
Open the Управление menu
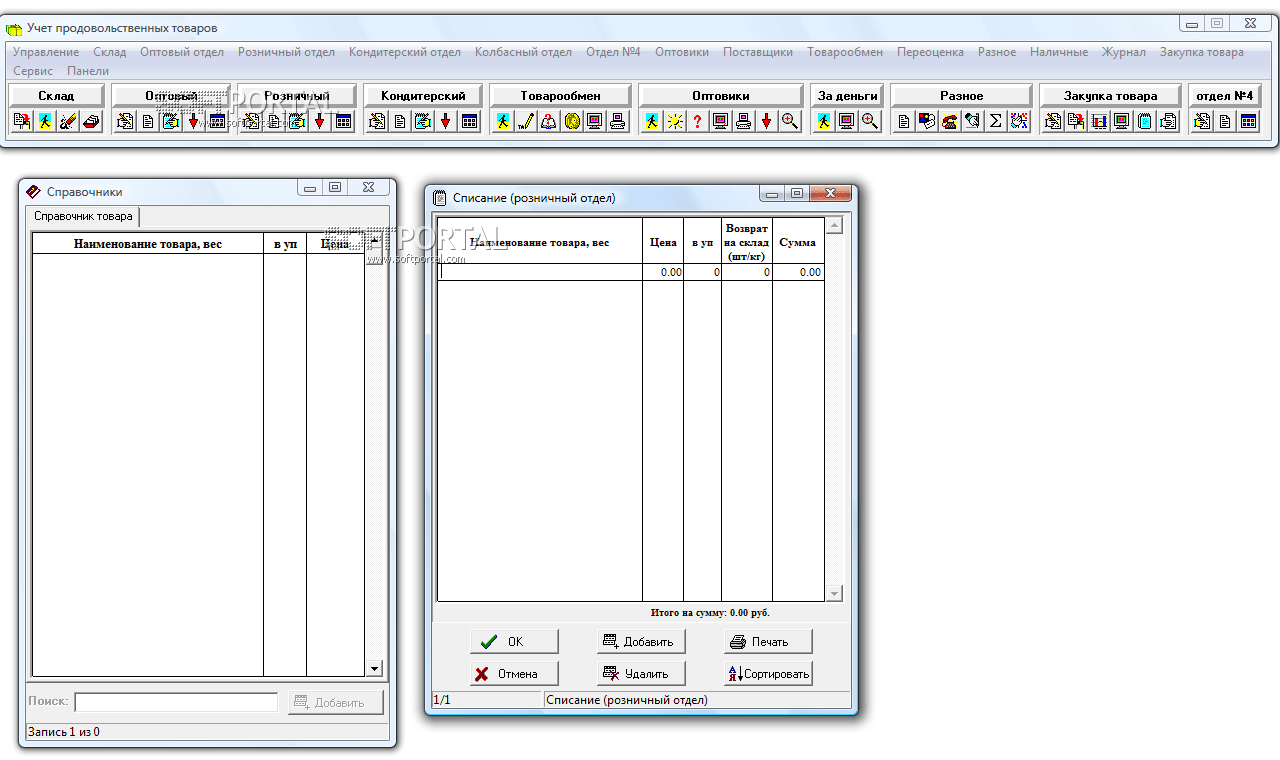46,52
